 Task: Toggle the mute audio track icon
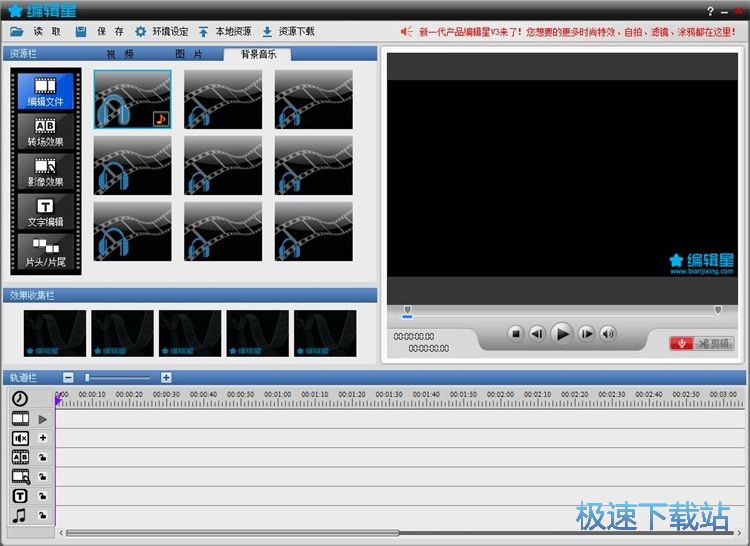pyautogui.click(x=20, y=438)
